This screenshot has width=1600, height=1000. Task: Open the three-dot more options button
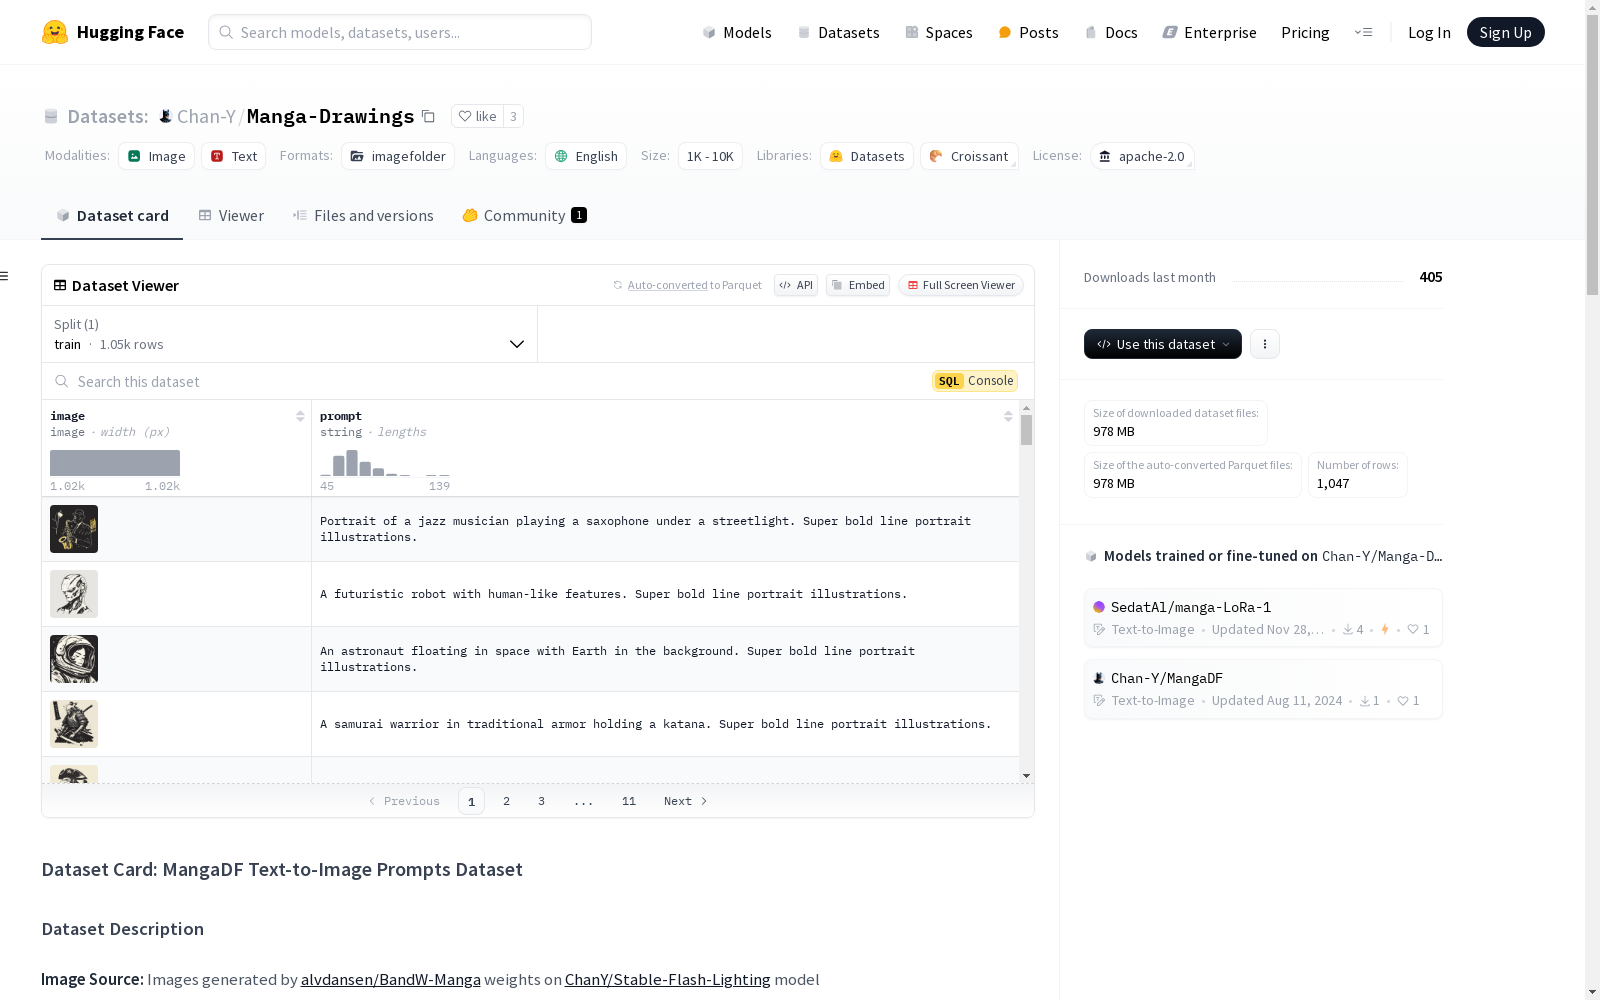coord(1265,344)
